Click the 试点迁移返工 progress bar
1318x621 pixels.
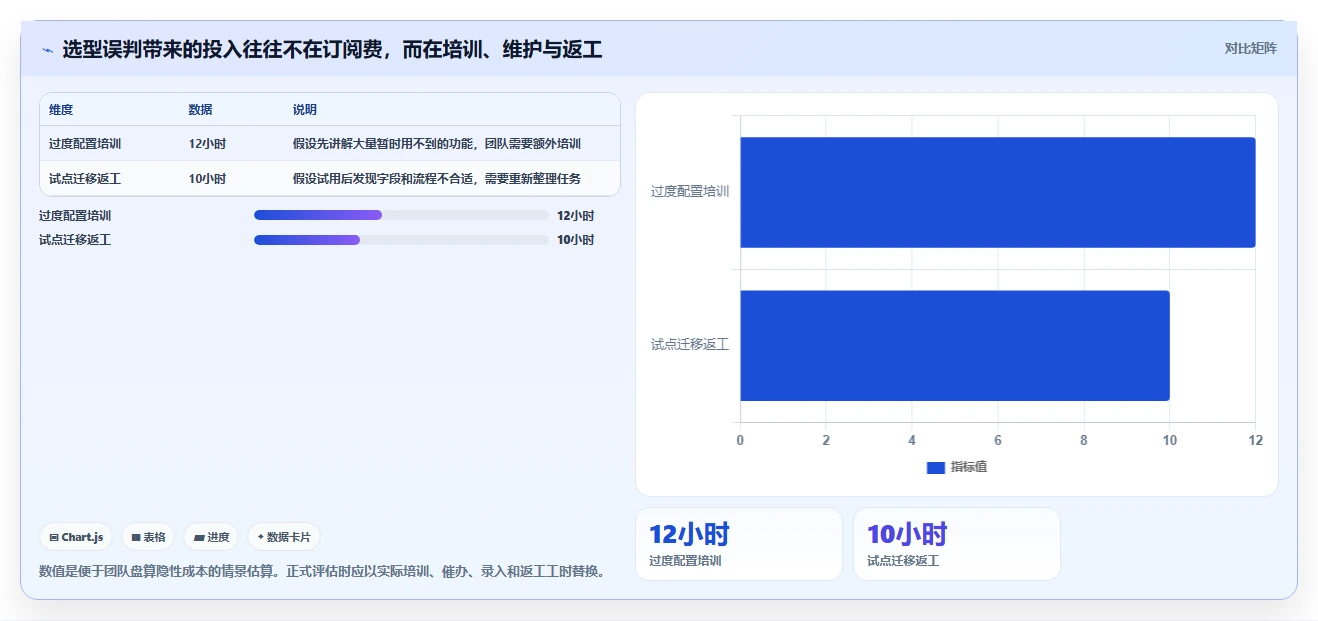(x=401, y=240)
